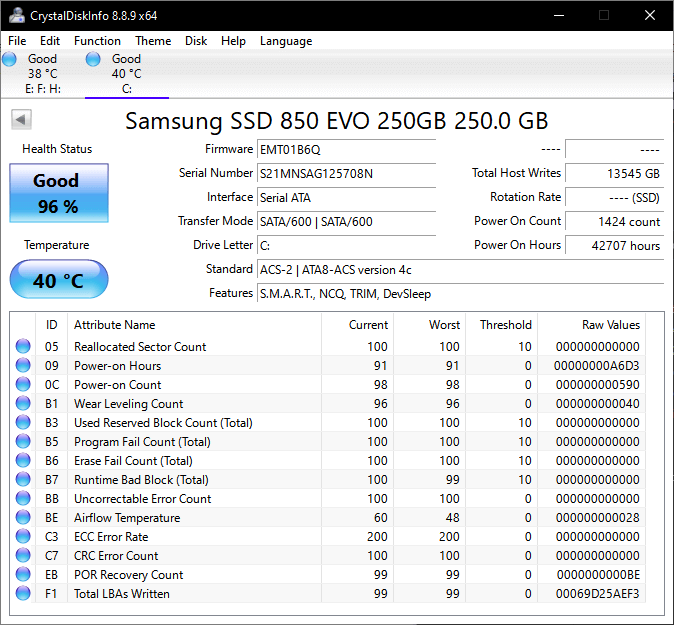Open the Language menu
The image size is (674, 625).
tap(286, 41)
